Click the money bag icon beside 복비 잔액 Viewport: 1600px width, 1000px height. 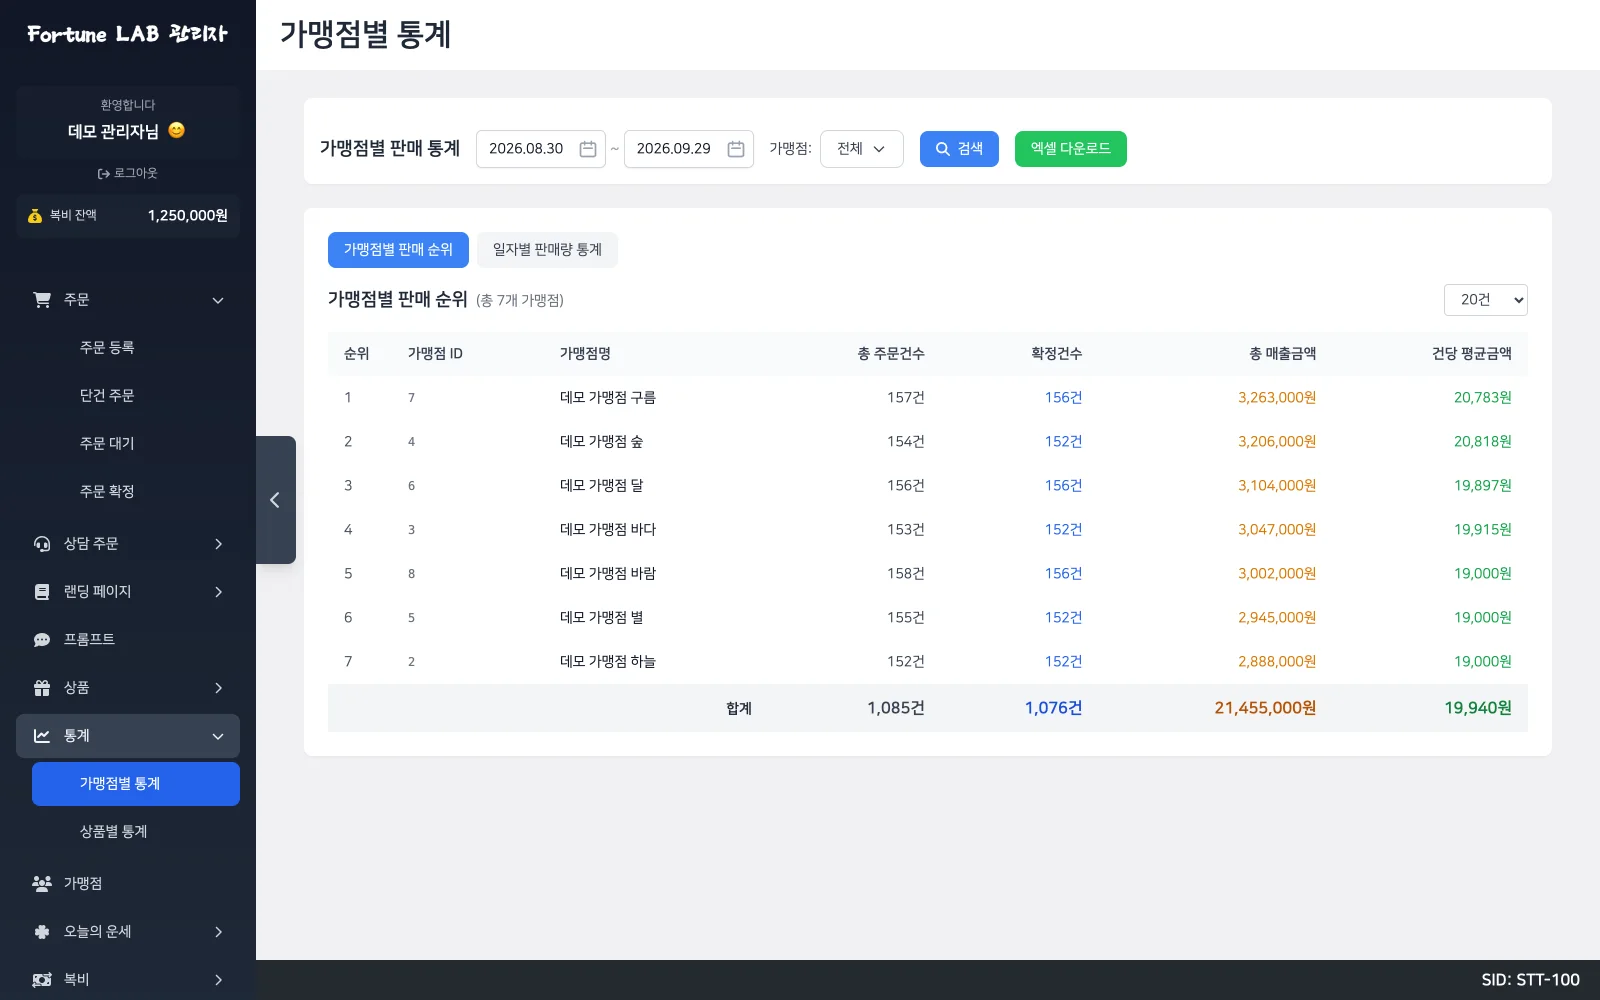(x=35, y=216)
